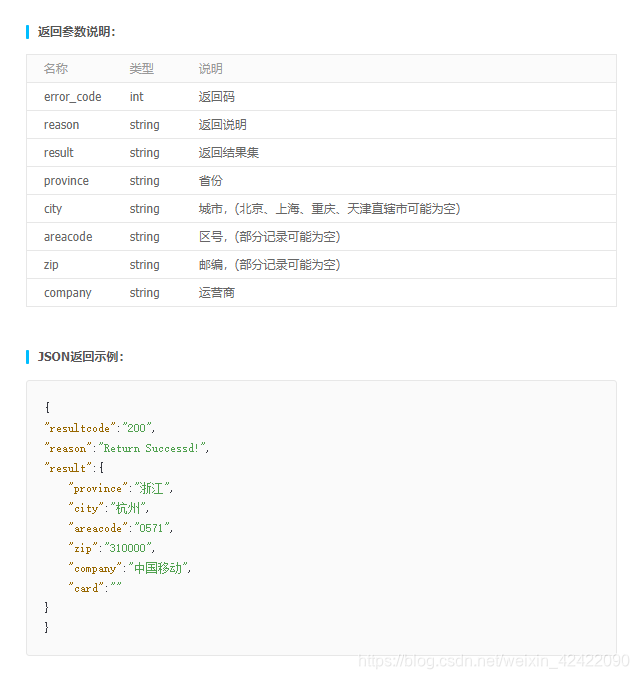Click the reason row in parameter table
This screenshot has width=639, height=679.
click(x=321, y=125)
